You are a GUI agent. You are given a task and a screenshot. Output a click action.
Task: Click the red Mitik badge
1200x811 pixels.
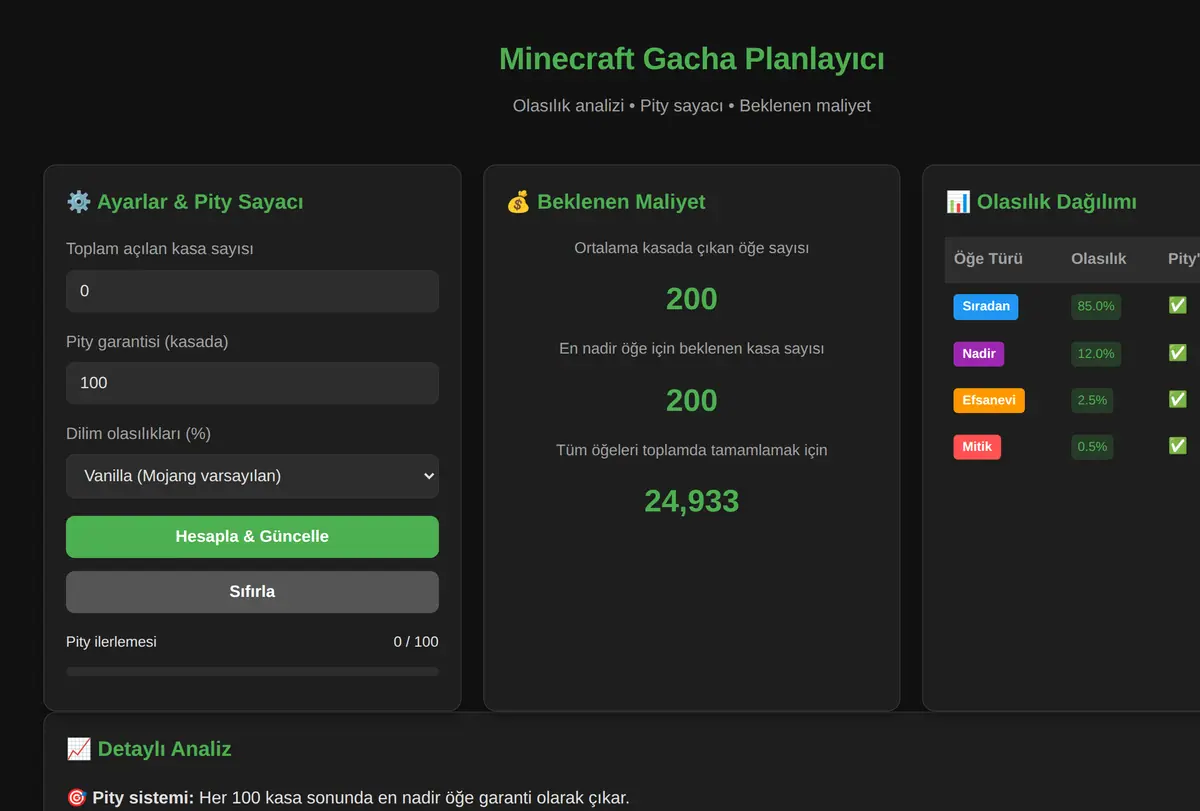coord(977,447)
